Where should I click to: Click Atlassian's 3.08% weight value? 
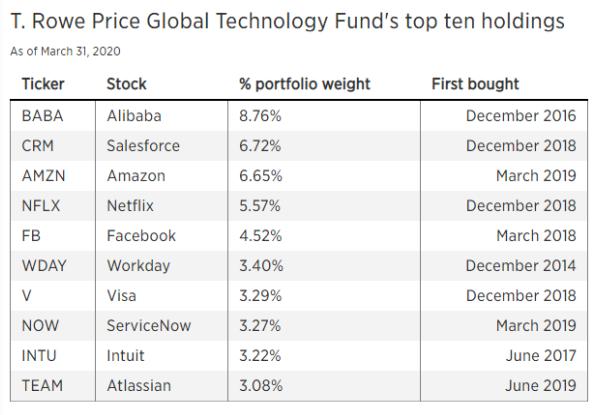tap(261, 386)
